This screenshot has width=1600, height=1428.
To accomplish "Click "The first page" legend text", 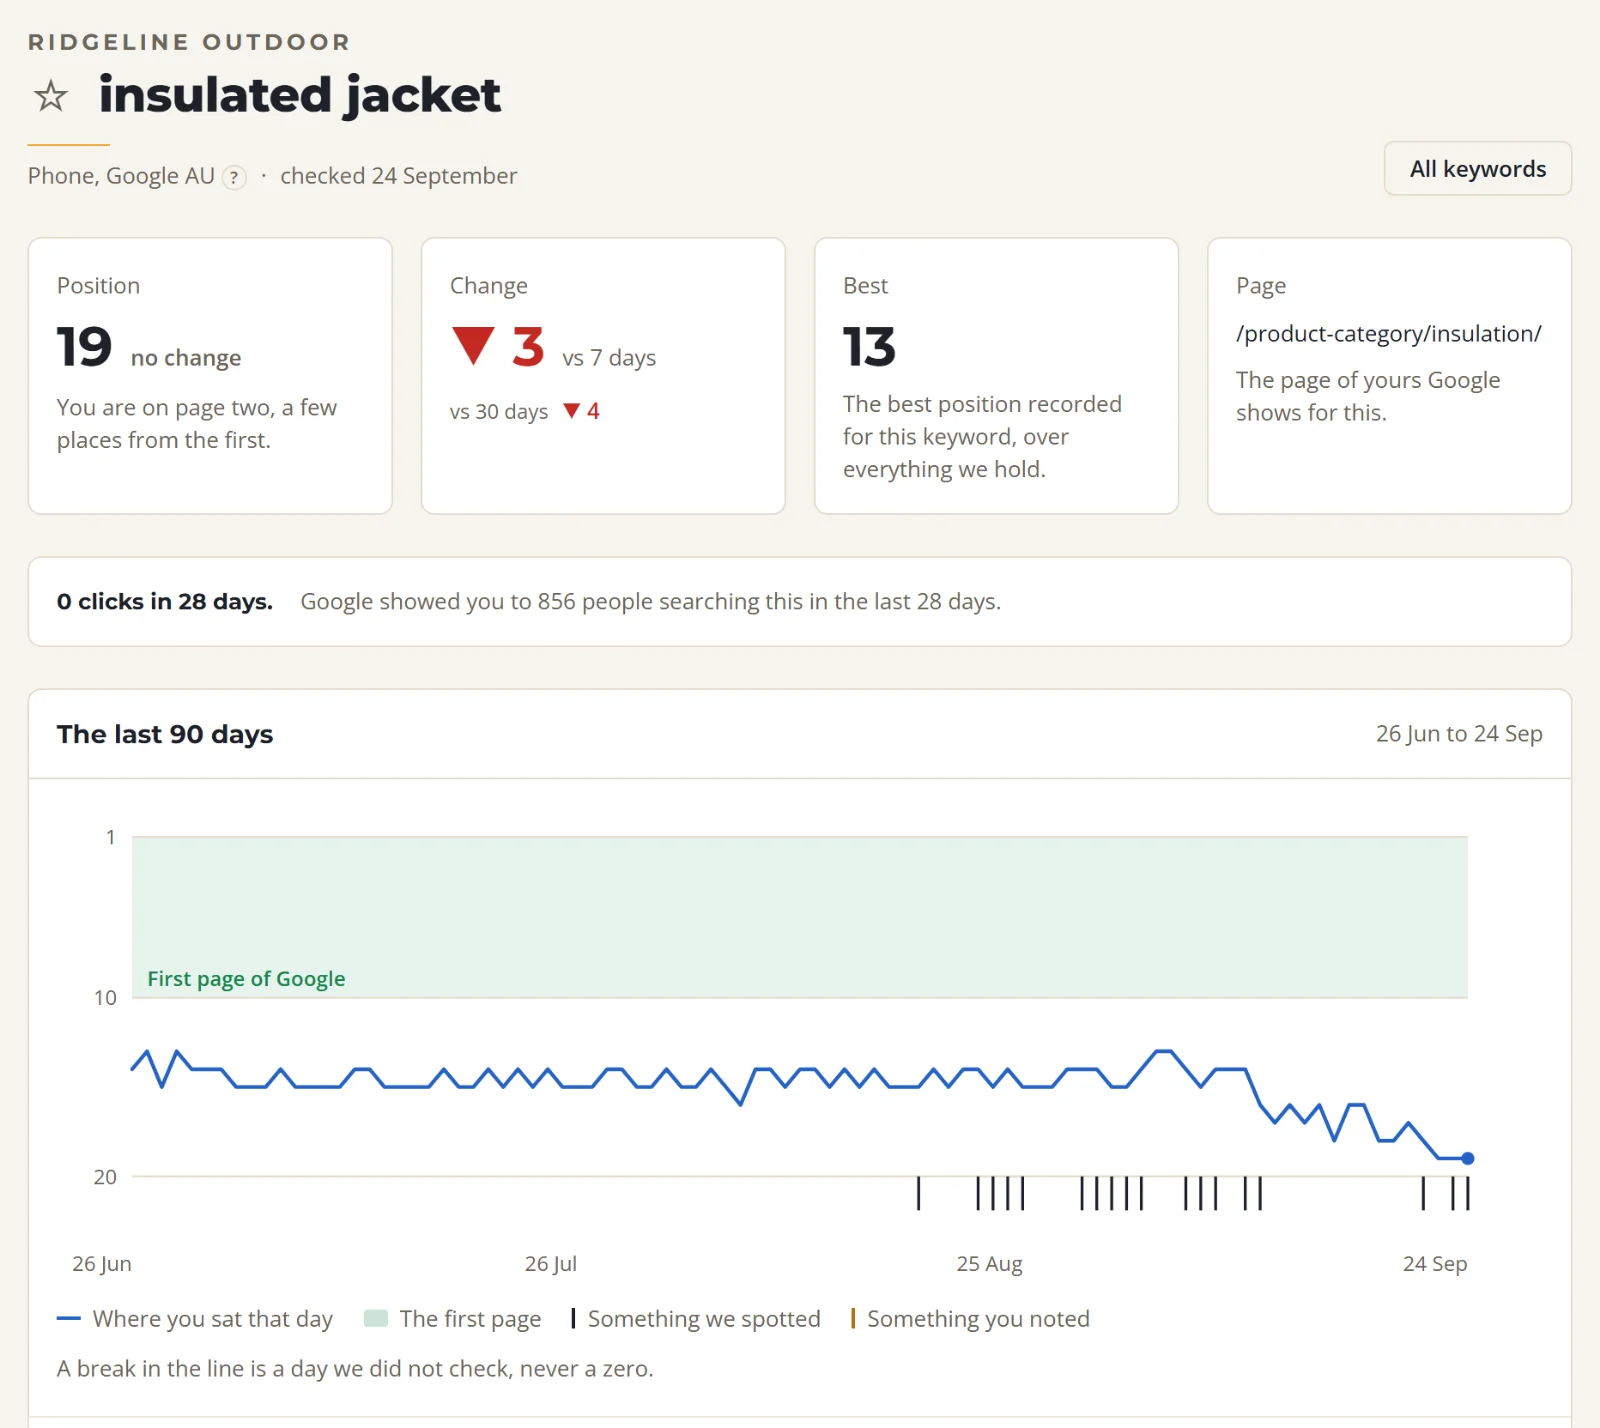I will click(470, 1319).
